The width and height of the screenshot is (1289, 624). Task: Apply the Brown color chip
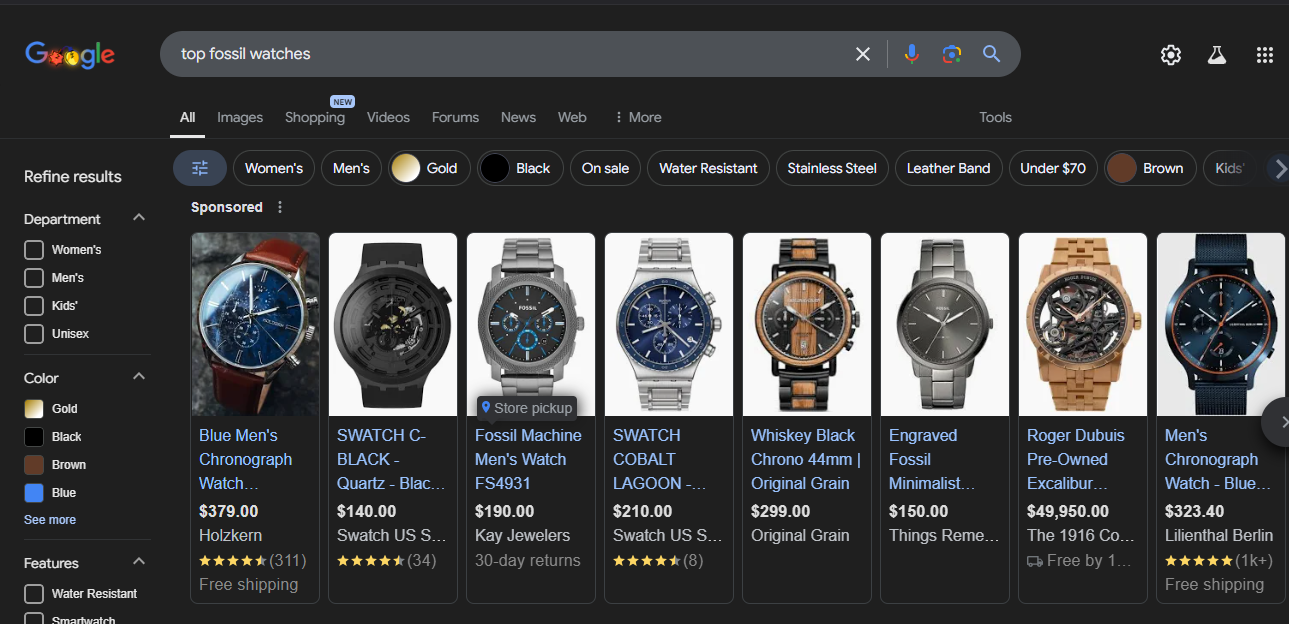point(1150,168)
